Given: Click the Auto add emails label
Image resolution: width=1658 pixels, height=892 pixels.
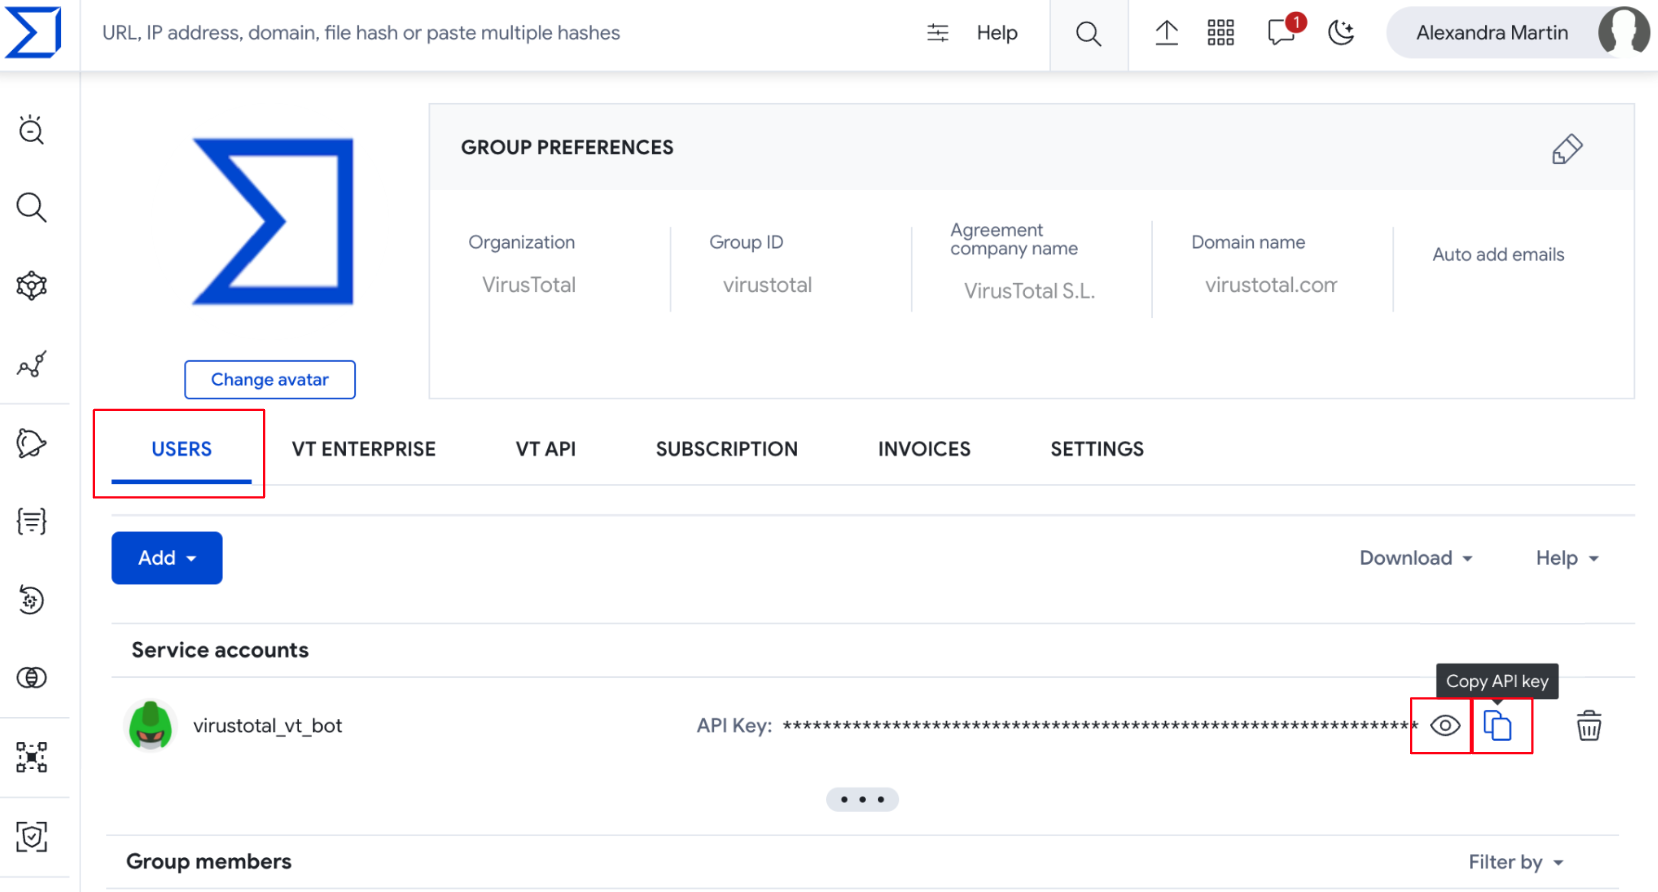Looking at the screenshot, I should [x=1498, y=254].
